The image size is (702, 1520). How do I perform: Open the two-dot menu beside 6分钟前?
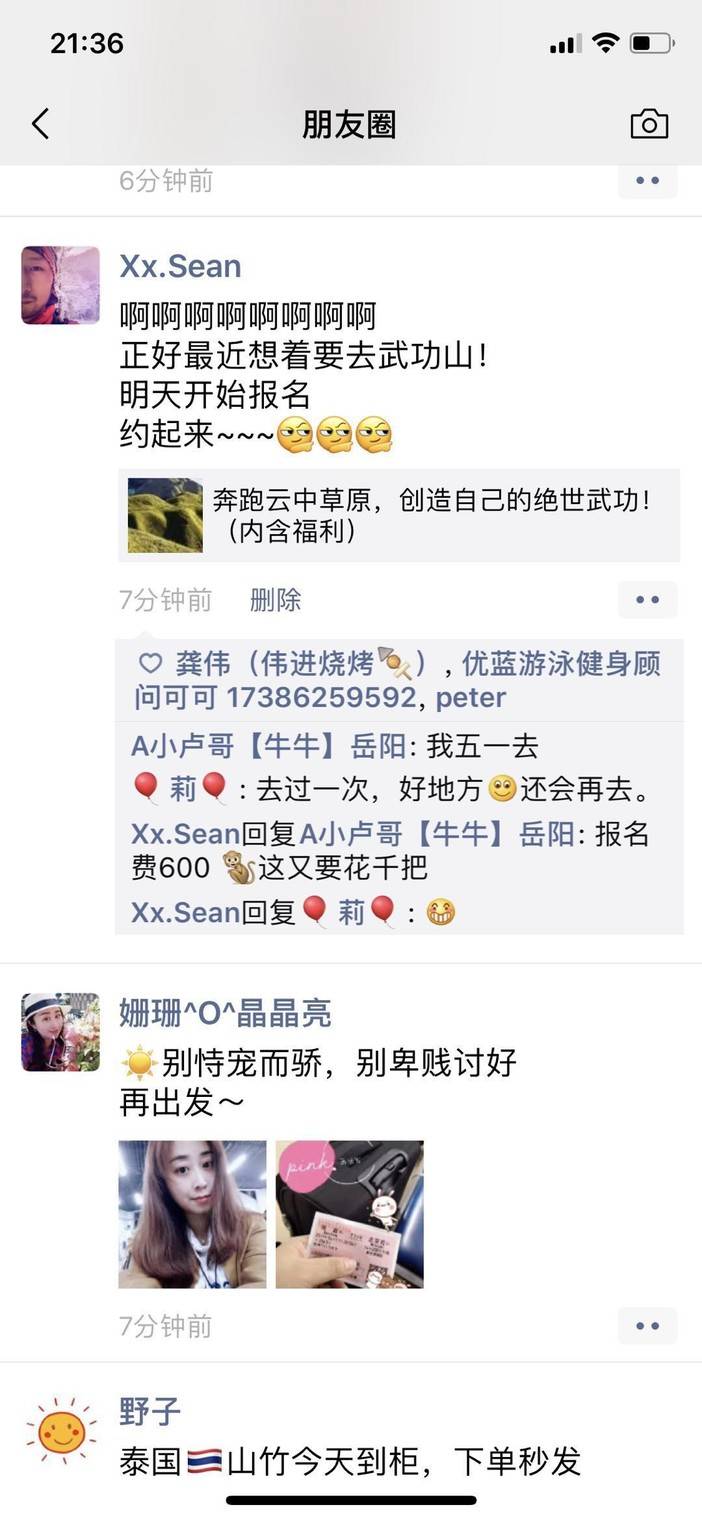click(648, 181)
